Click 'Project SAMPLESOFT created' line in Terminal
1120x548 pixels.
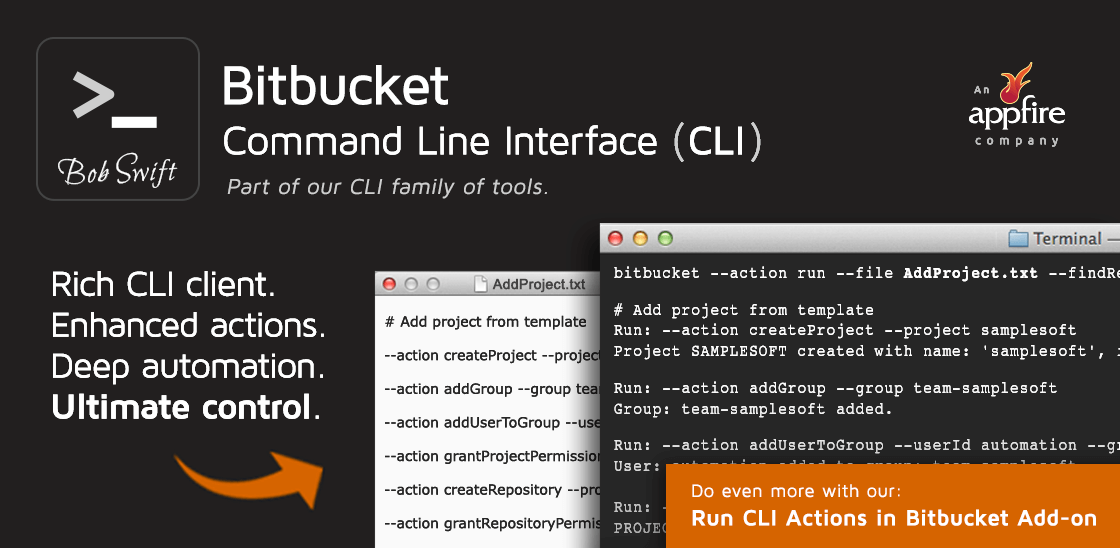tap(866, 351)
